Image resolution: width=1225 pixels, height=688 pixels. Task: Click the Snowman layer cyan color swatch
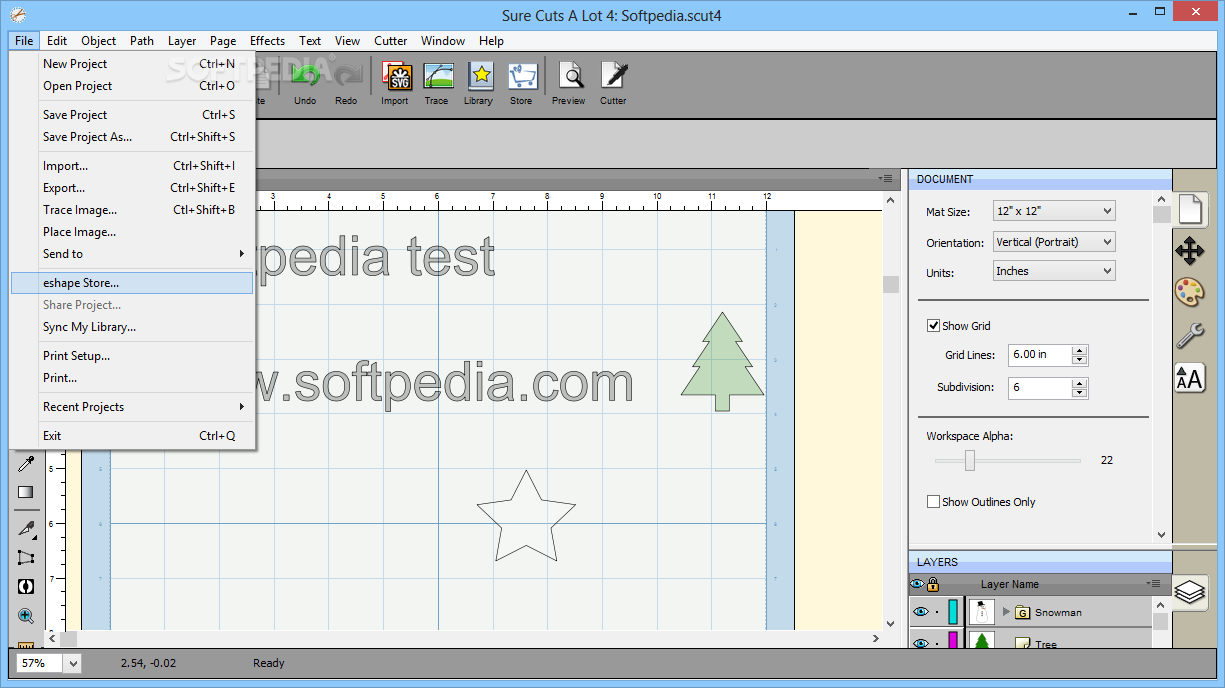[953, 611]
